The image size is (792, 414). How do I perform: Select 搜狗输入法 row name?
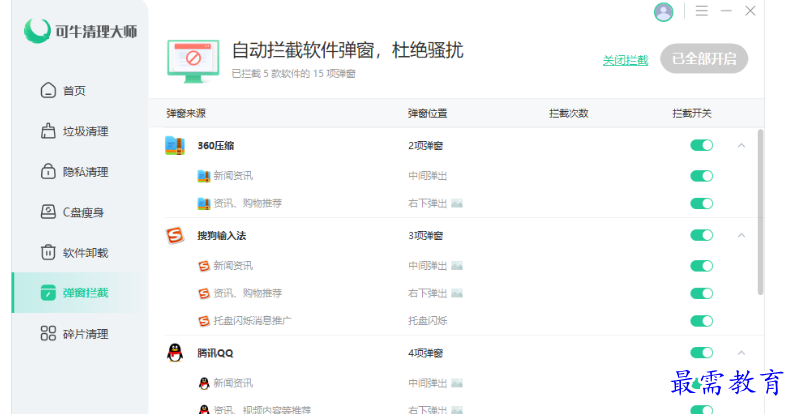pos(222,235)
